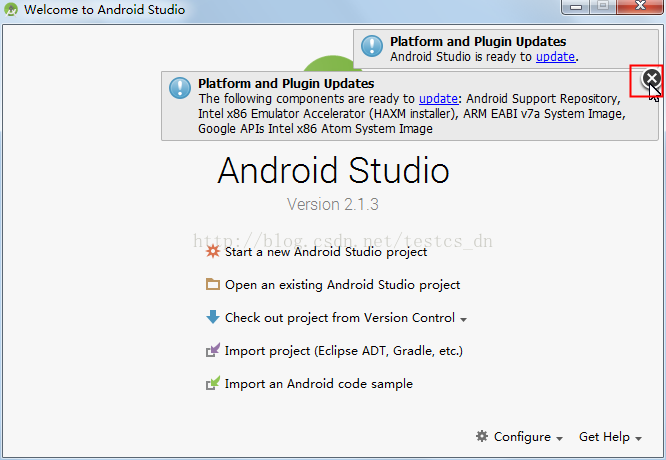Image resolution: width=666 pixels, height=460 pixels.
Task: Open the update link in 'Android Studio is ready' notification
Action: click(556, 56)
